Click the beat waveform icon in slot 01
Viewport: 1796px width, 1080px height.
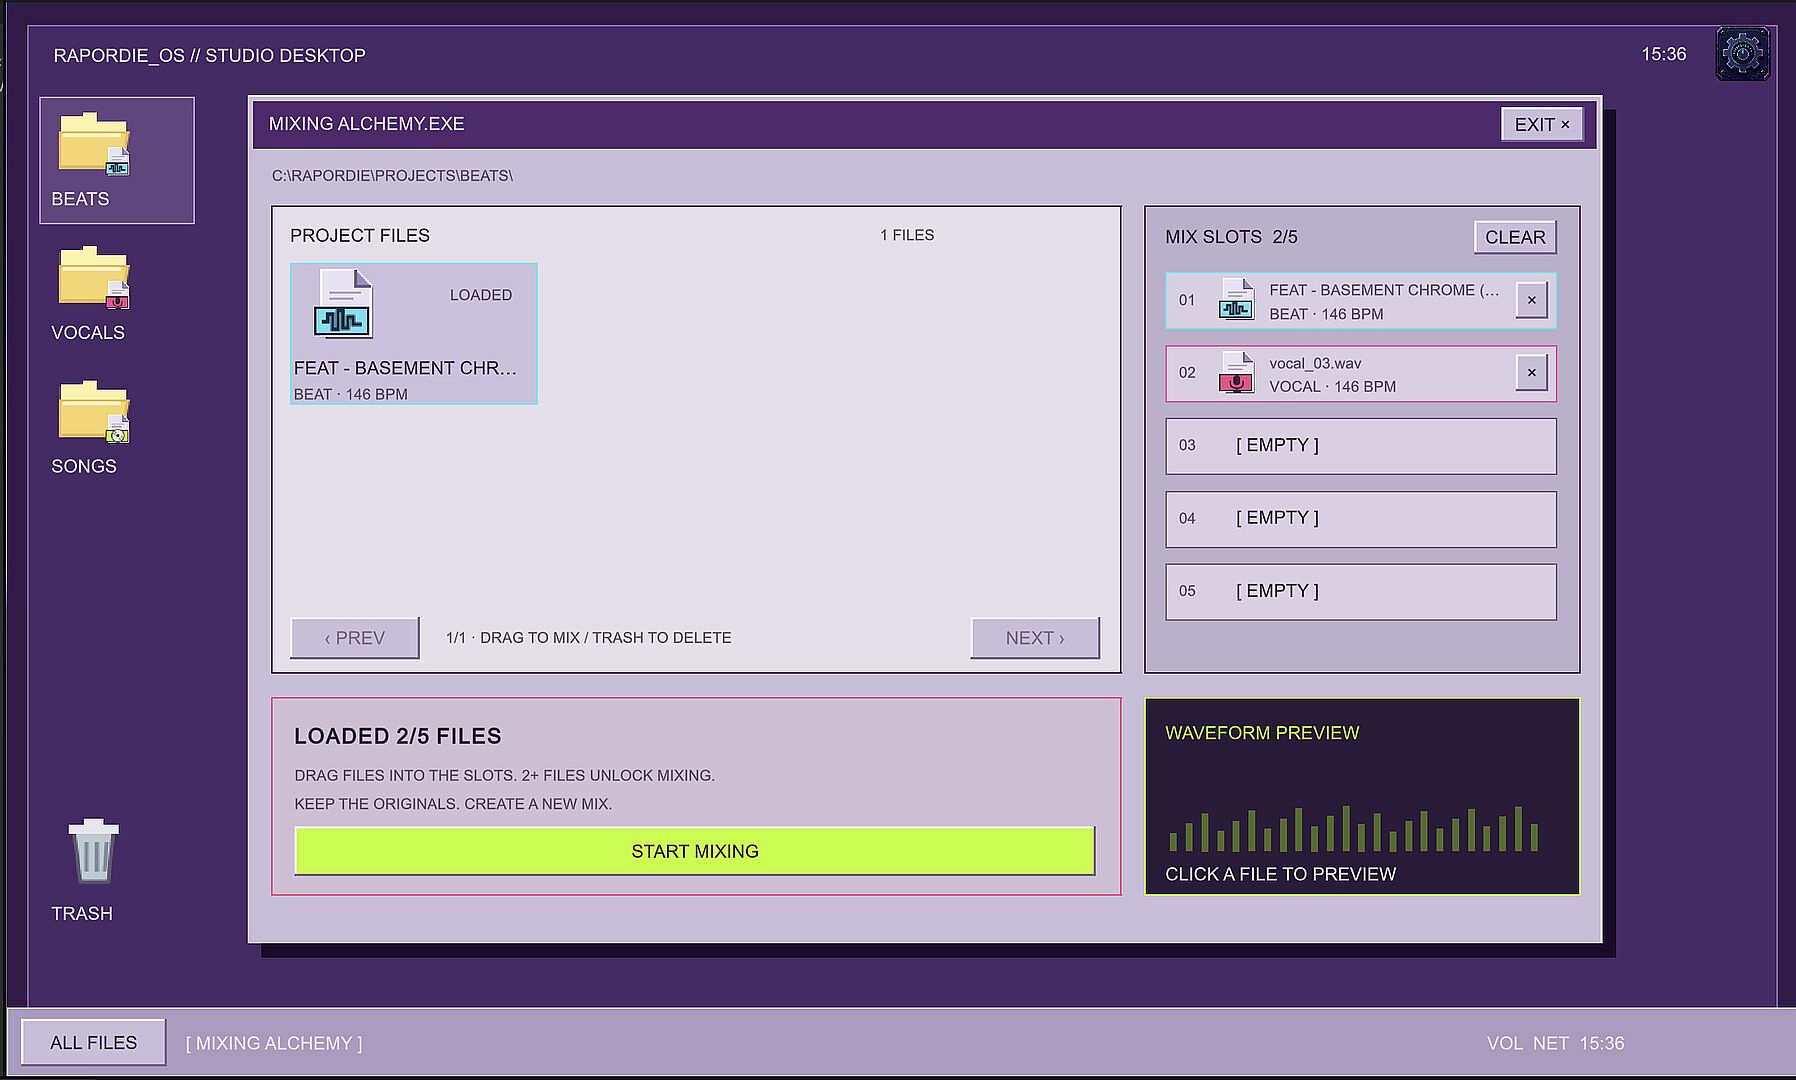[x=1236, y=299]
